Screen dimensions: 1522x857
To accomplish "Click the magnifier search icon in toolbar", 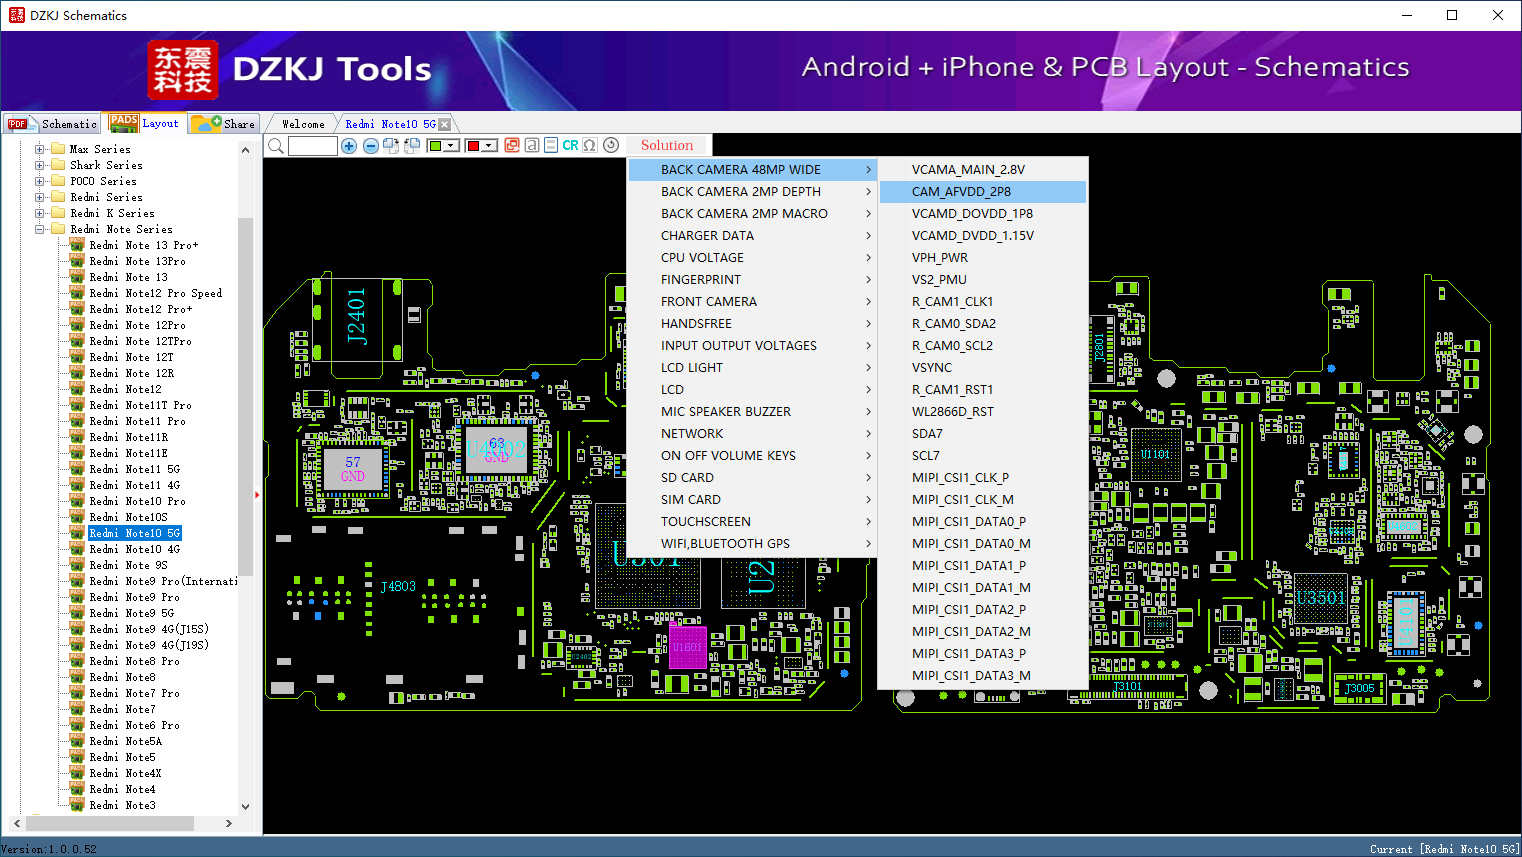I will pyautogui.click(x=275, y=146).
